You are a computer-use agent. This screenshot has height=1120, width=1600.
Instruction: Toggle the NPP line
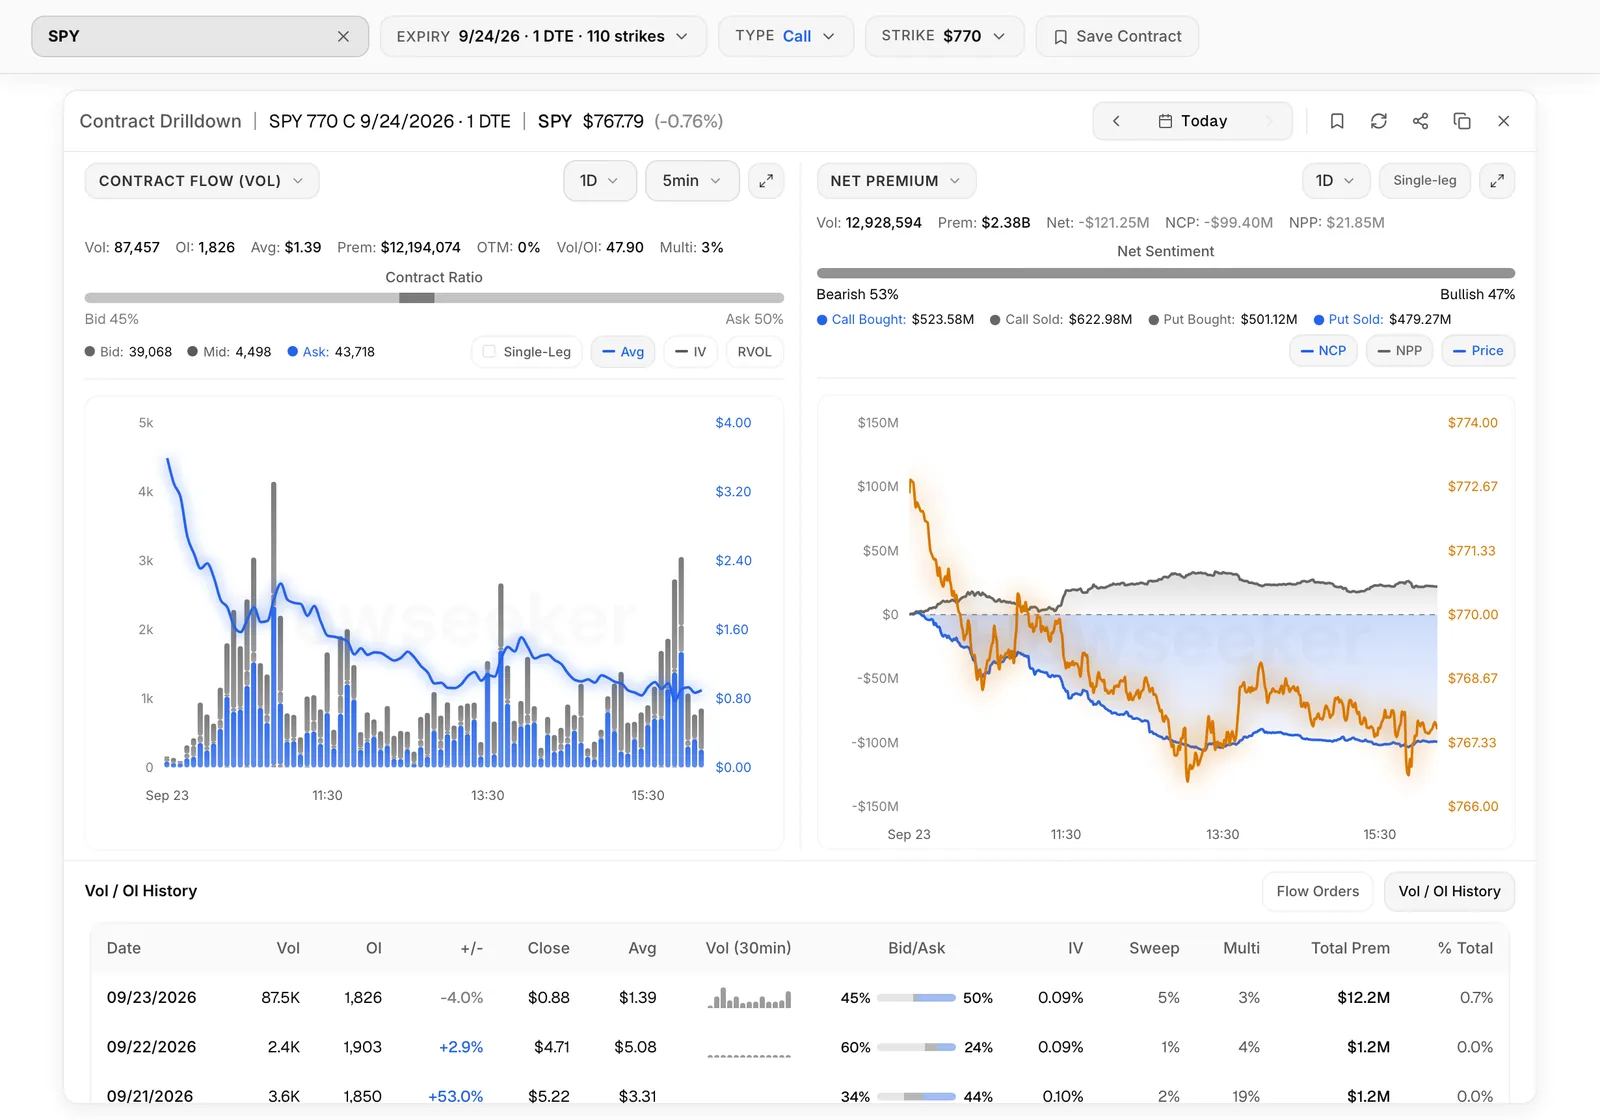click(x=1400, y=351)
